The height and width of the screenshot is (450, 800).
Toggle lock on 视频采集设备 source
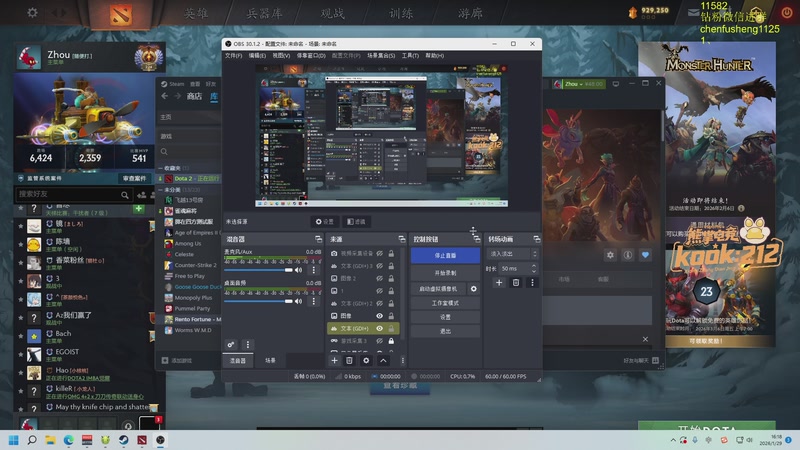coord(391,253)
